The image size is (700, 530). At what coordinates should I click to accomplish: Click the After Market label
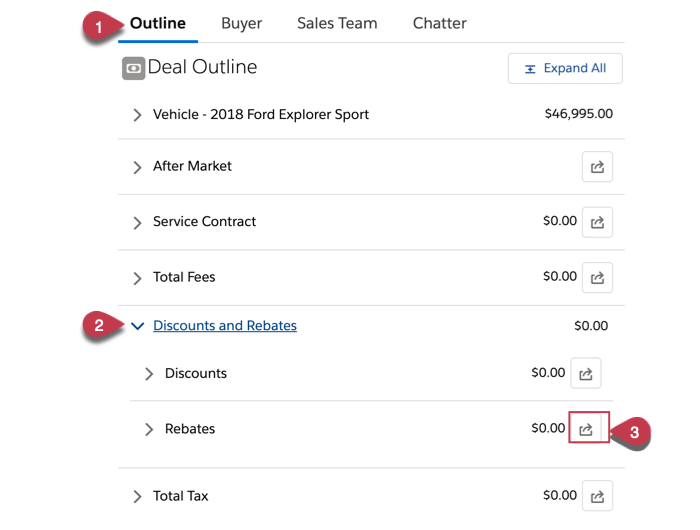tap(192, 166)
